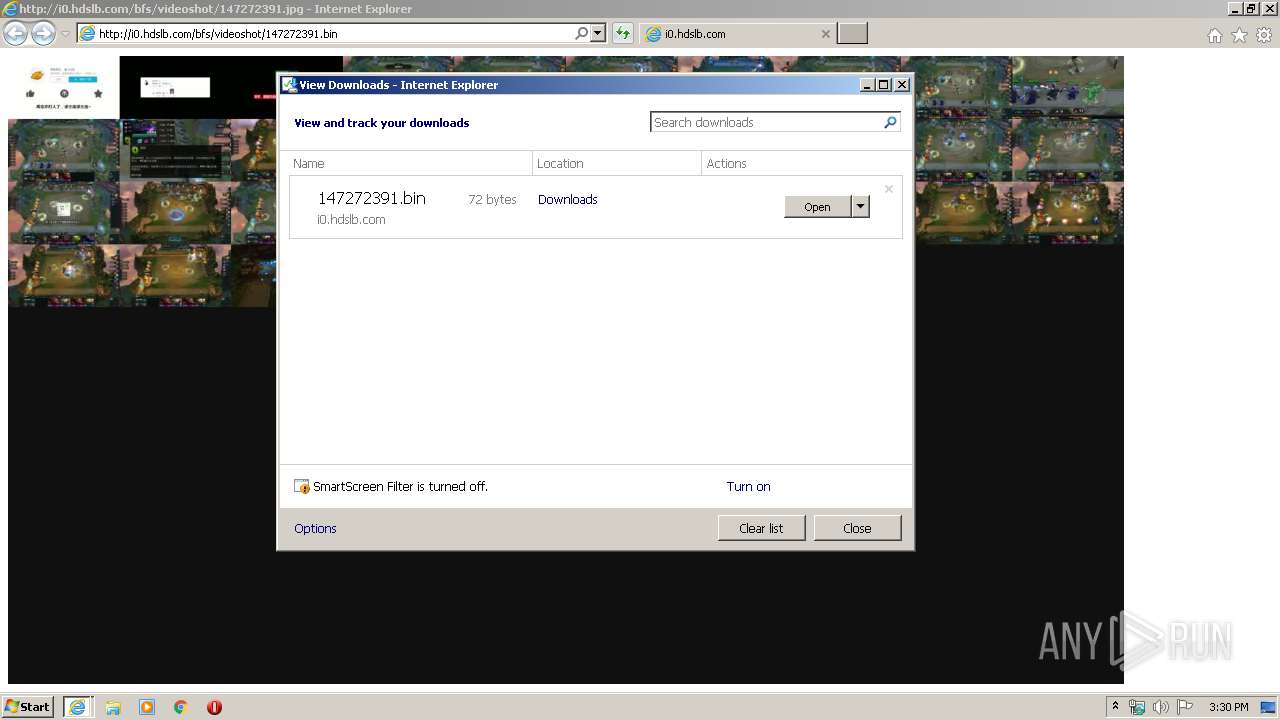
Task: Open the Downloads location link
Action: click(567, 199)
